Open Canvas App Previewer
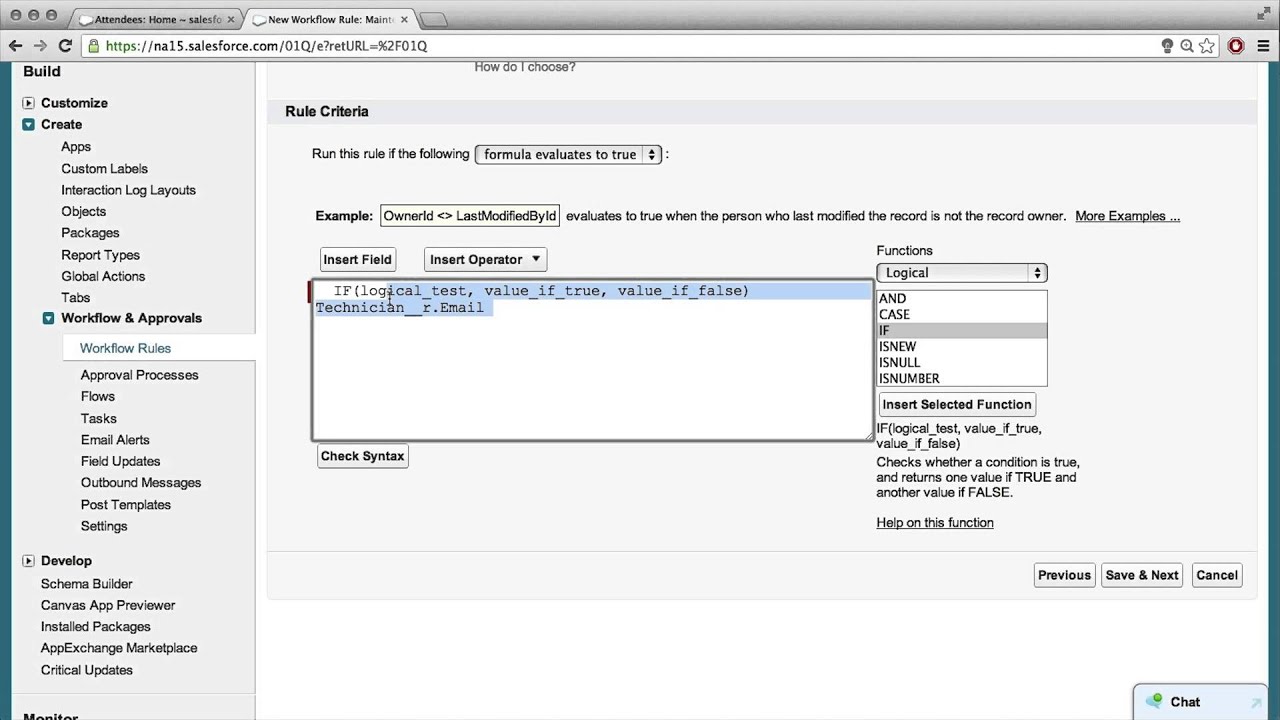Screen dimensions: 1280x720 point(108,605)
